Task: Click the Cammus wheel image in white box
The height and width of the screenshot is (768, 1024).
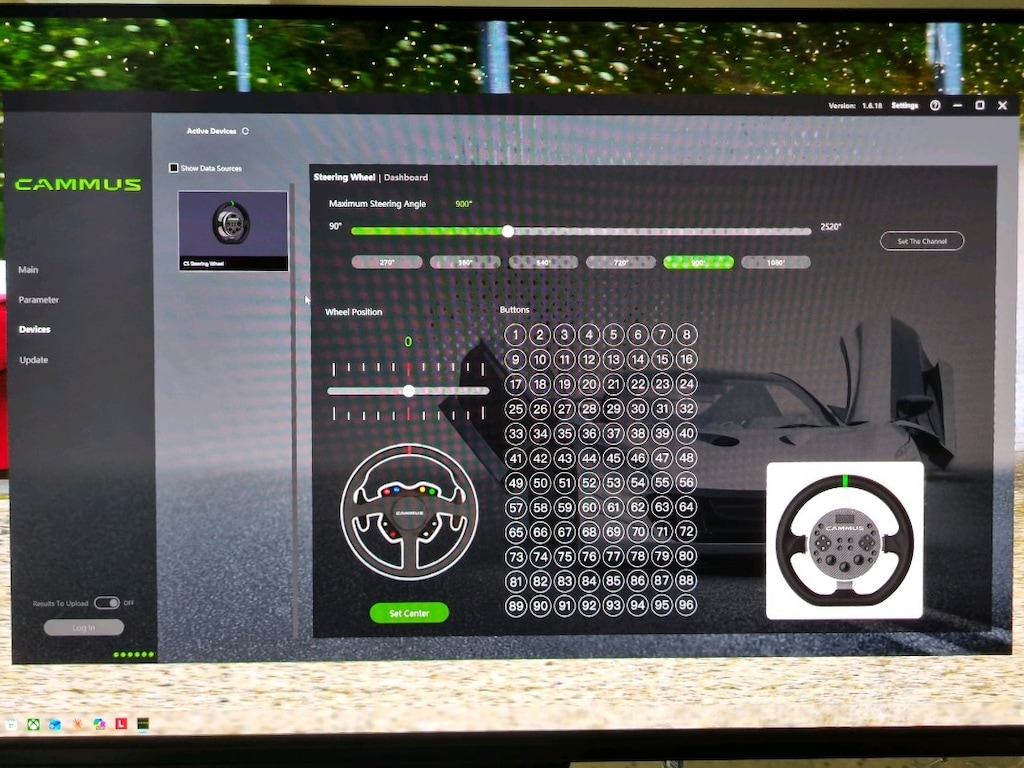Action: click(x=844, y=541)
